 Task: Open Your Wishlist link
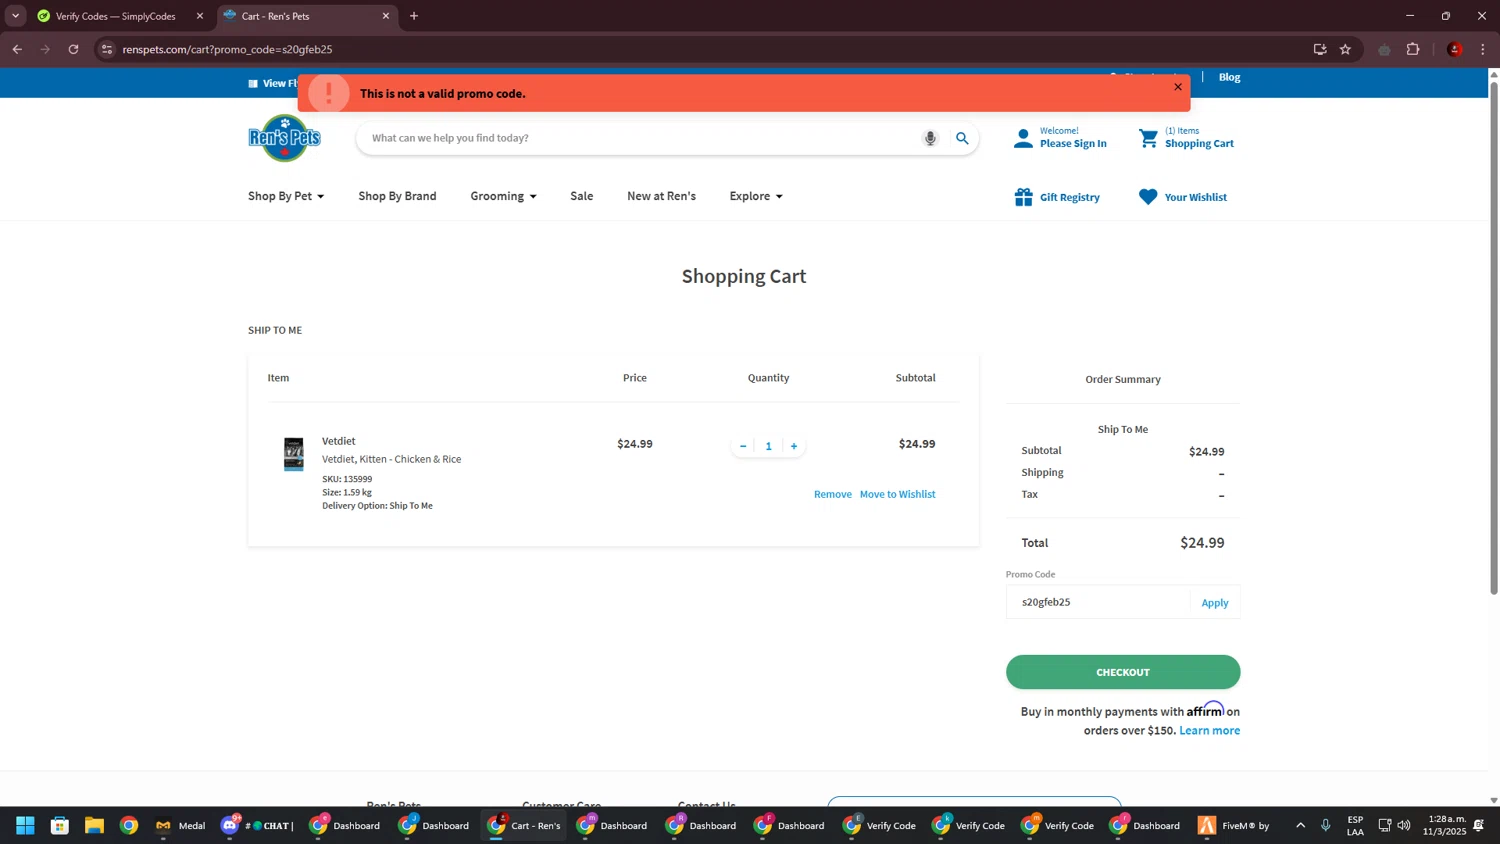coord(1195,197)
